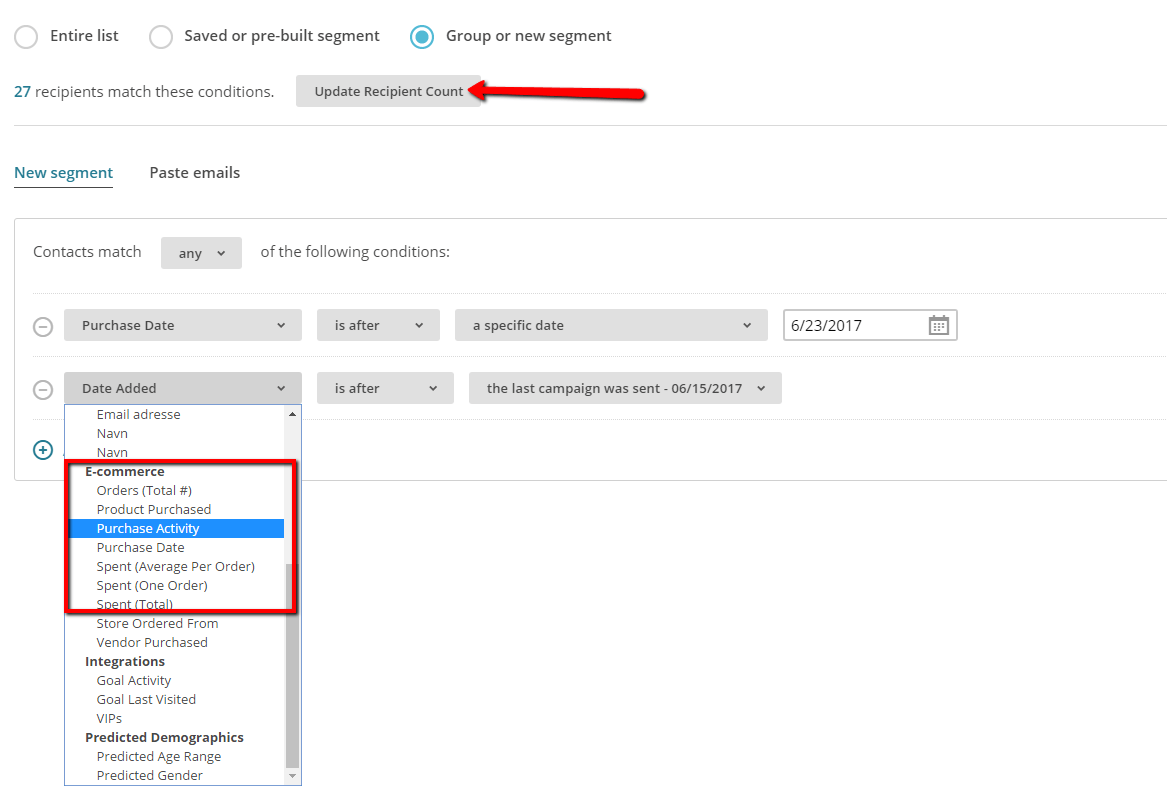This screenshot has height=800, width=1167.
Task: Choose Goal Activity option
Action: tap(134, 680)
